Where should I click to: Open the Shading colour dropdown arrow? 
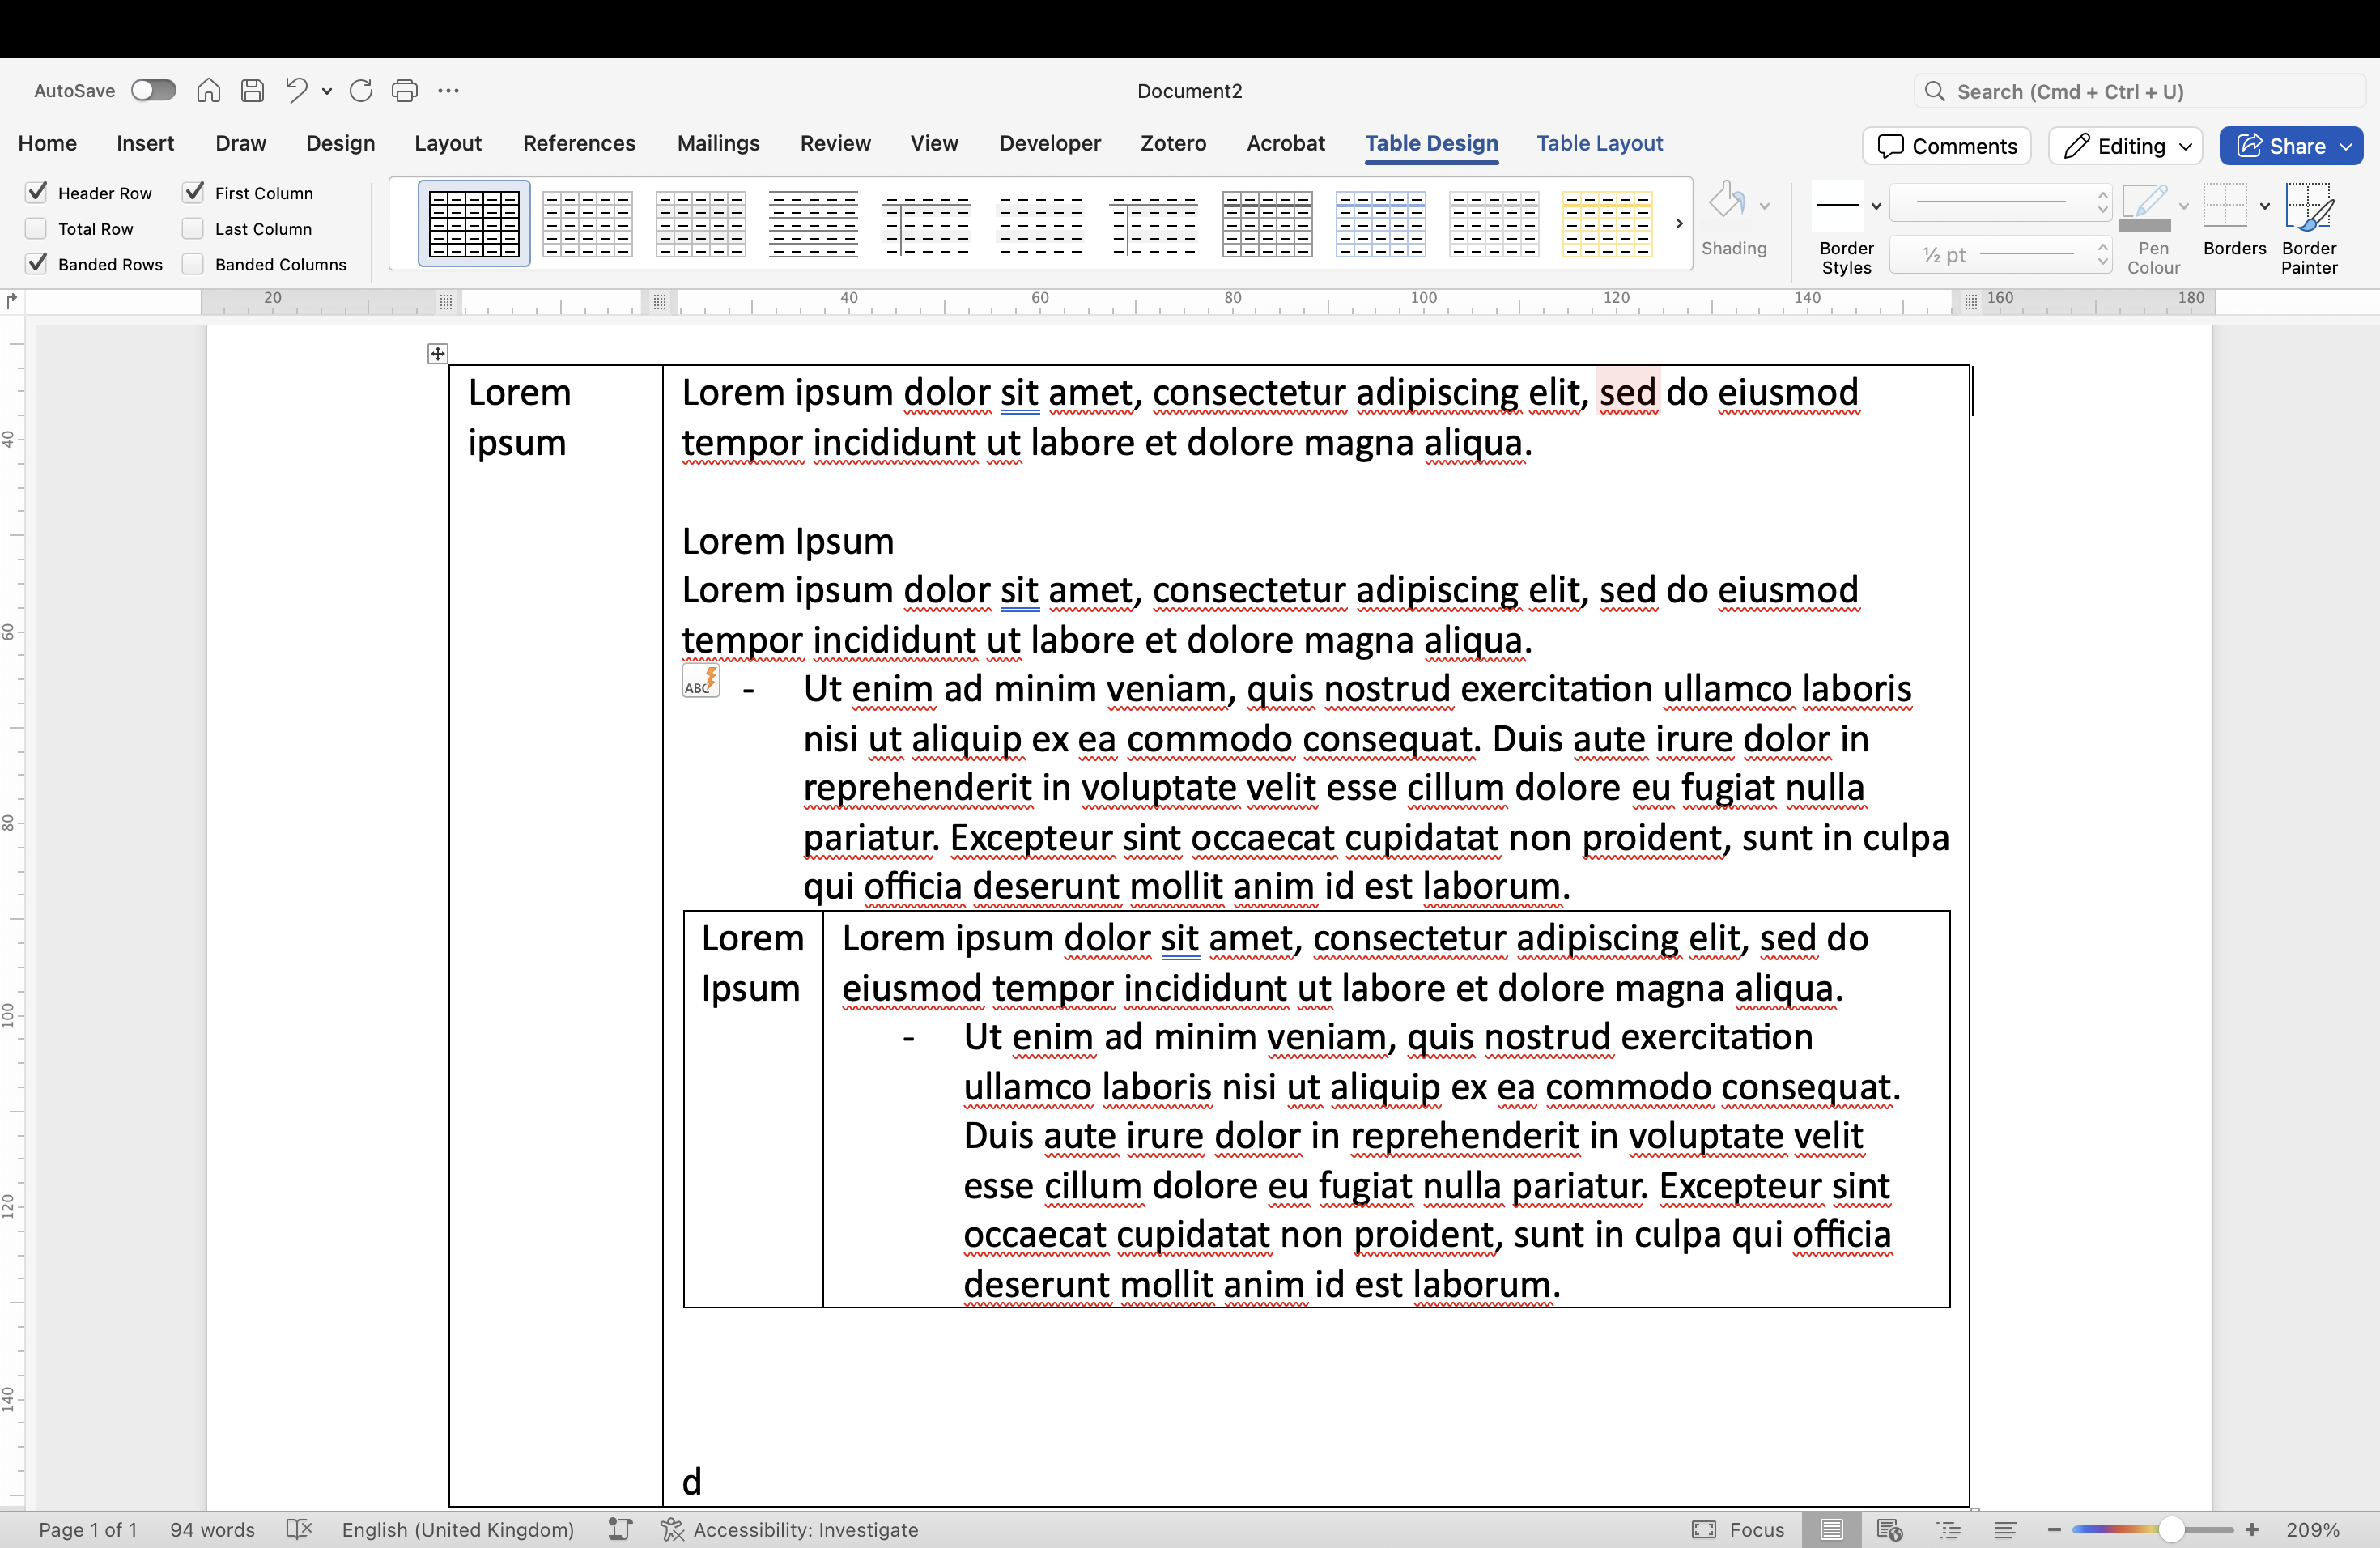[1765, 206]
